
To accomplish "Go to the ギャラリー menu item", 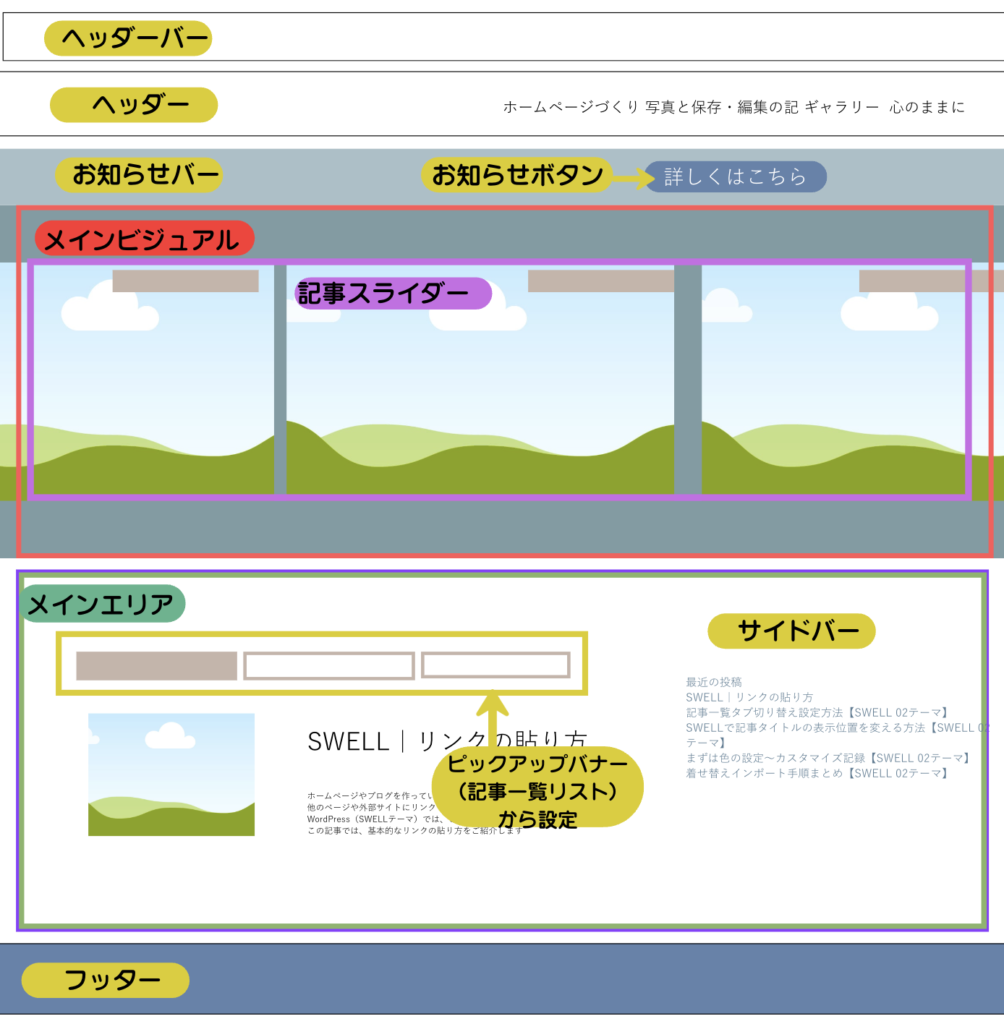I will click(842, 107).
